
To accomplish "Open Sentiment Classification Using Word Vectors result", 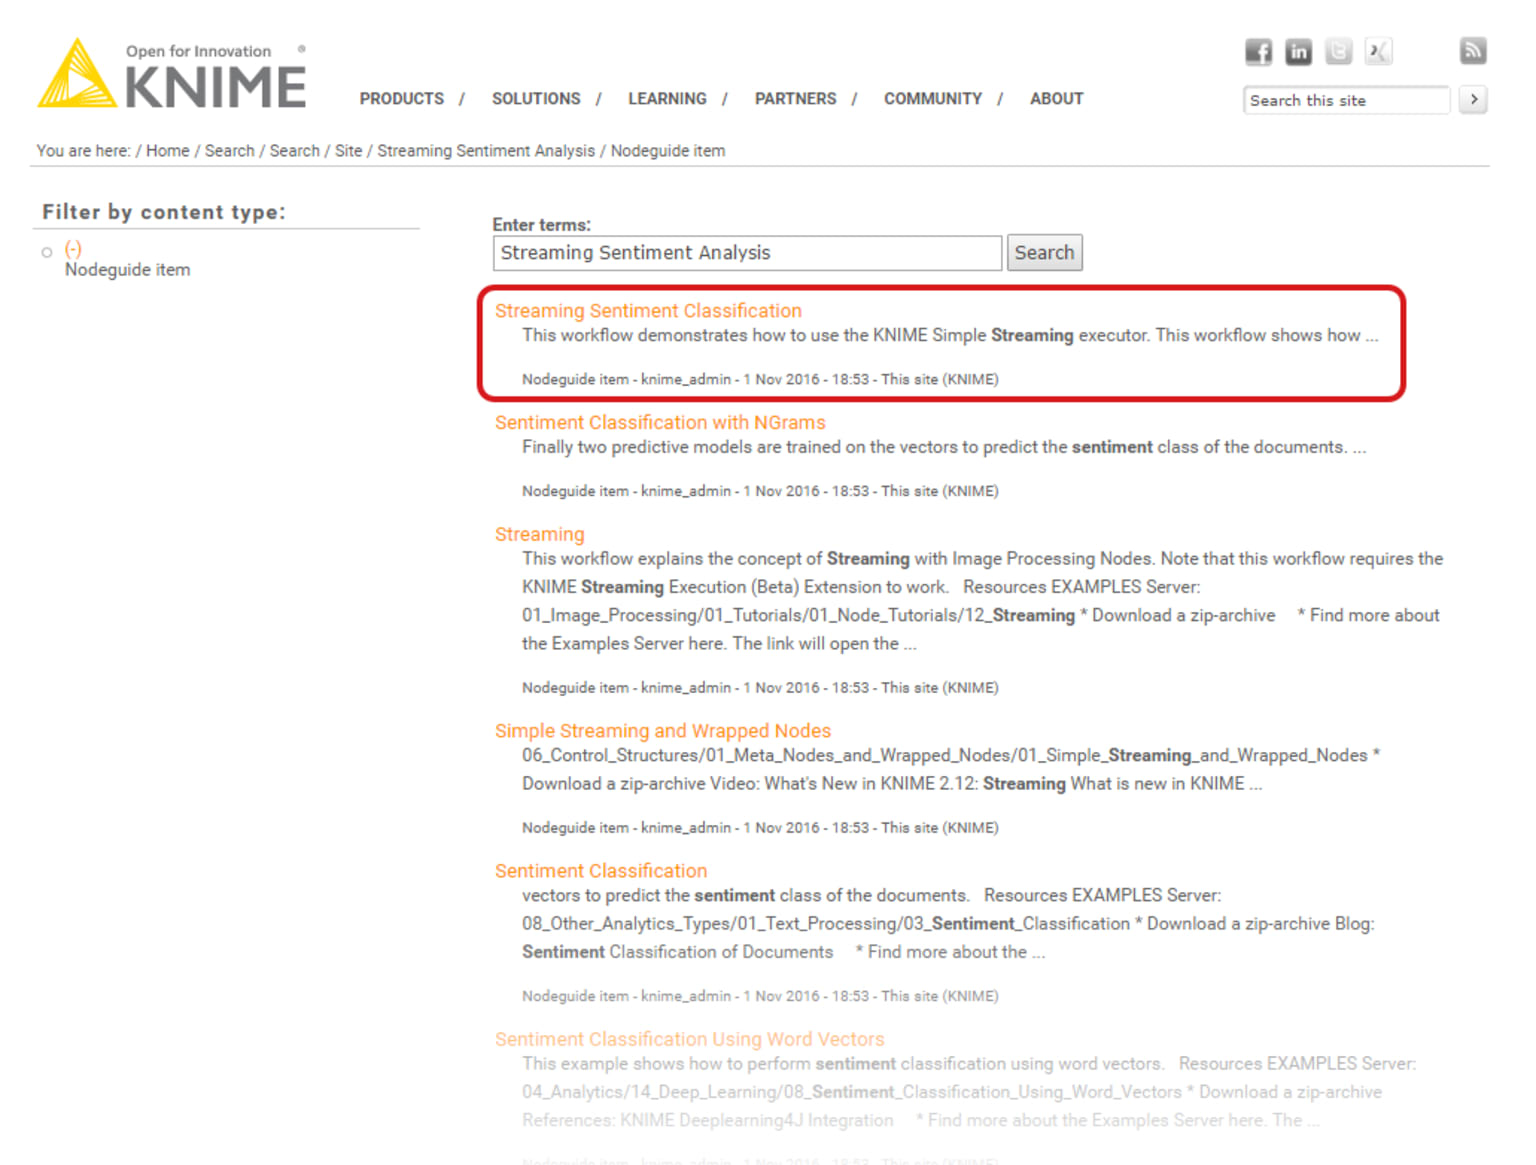I will tap(690, 1039).
